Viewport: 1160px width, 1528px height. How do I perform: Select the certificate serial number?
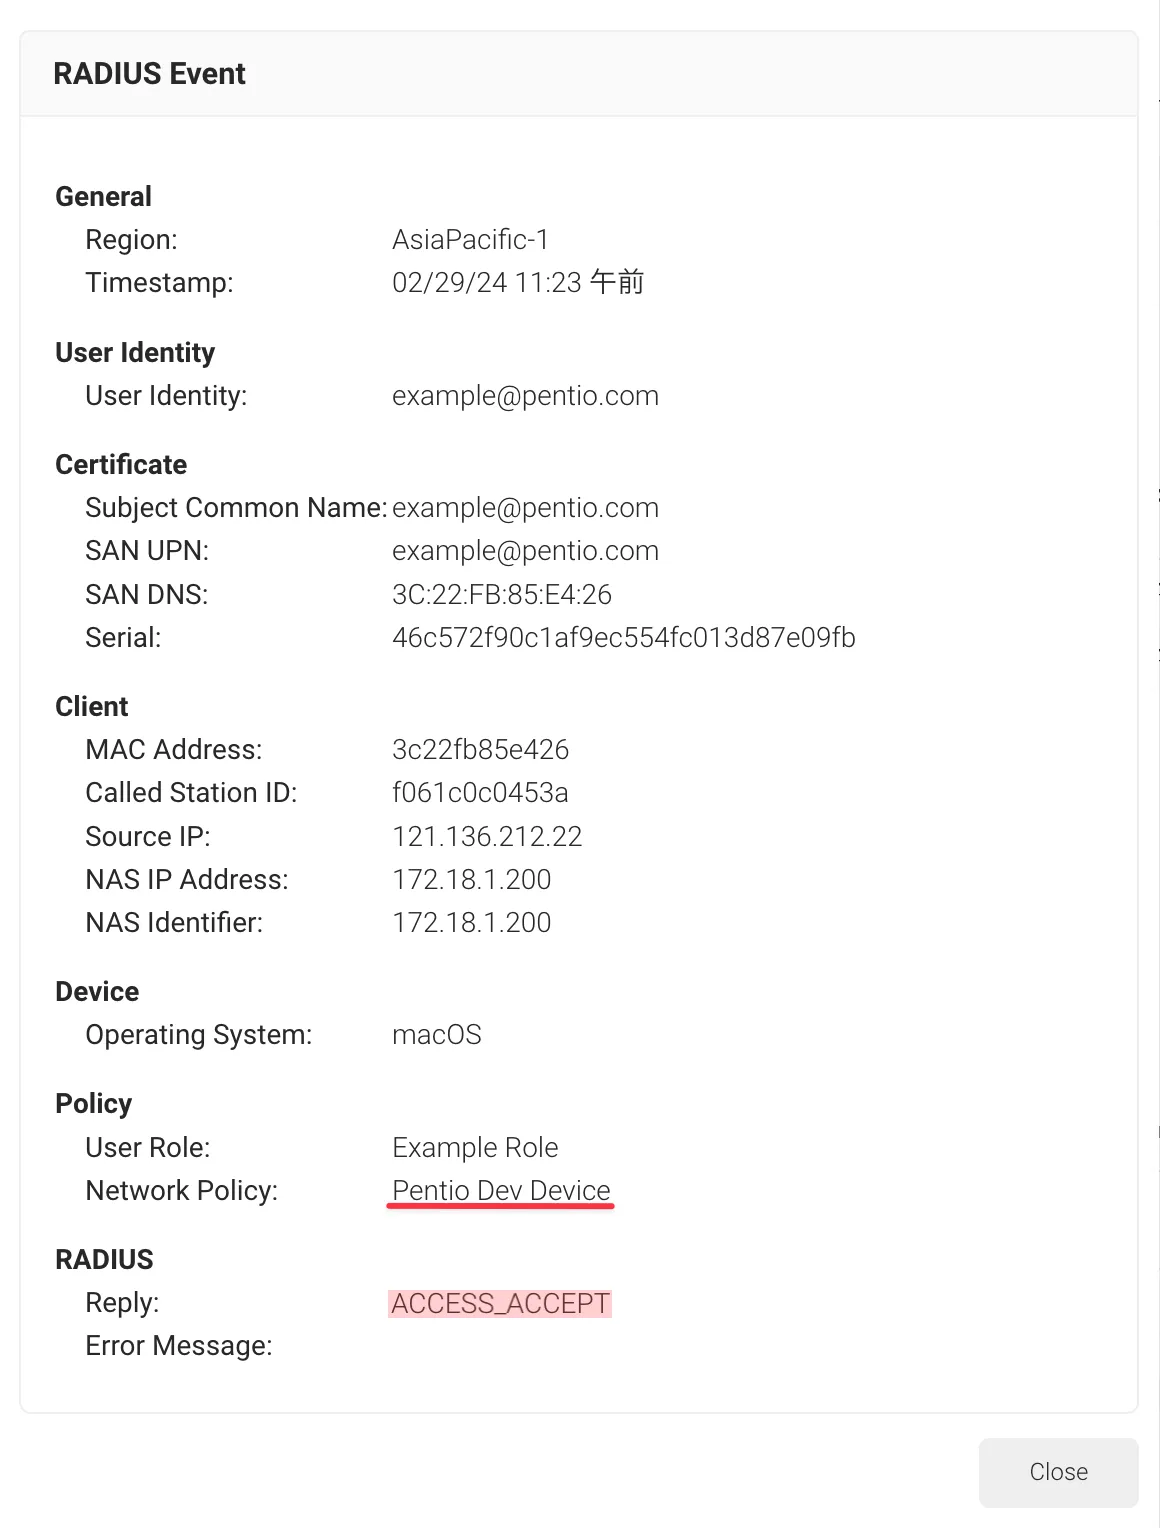(x=624, y=638)
